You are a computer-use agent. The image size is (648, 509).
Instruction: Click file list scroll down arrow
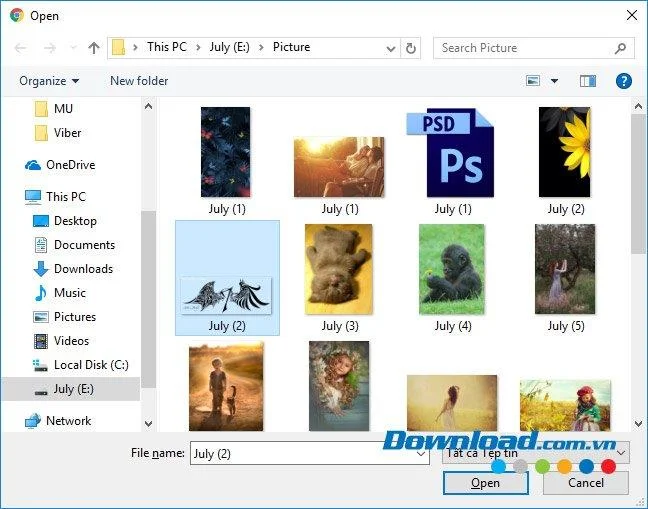(638, 423)
